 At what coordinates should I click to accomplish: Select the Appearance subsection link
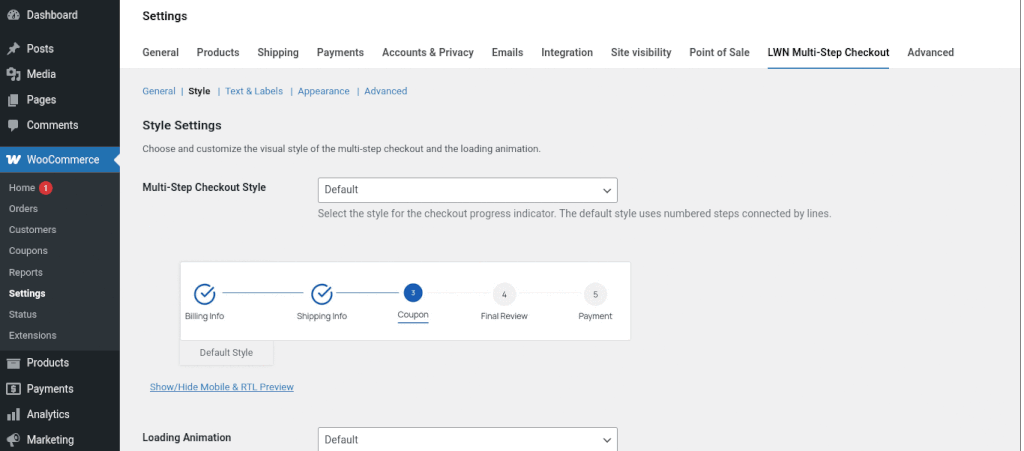coord(323,91)
